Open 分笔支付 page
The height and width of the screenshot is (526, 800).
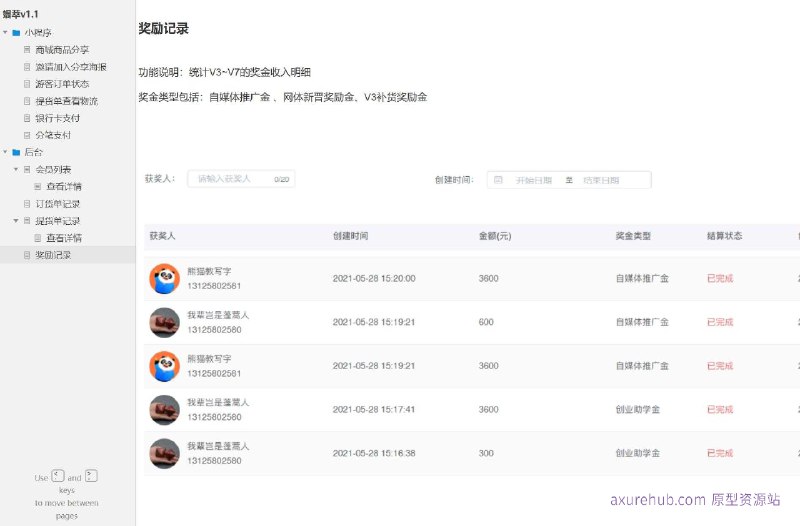coord(53,135)
